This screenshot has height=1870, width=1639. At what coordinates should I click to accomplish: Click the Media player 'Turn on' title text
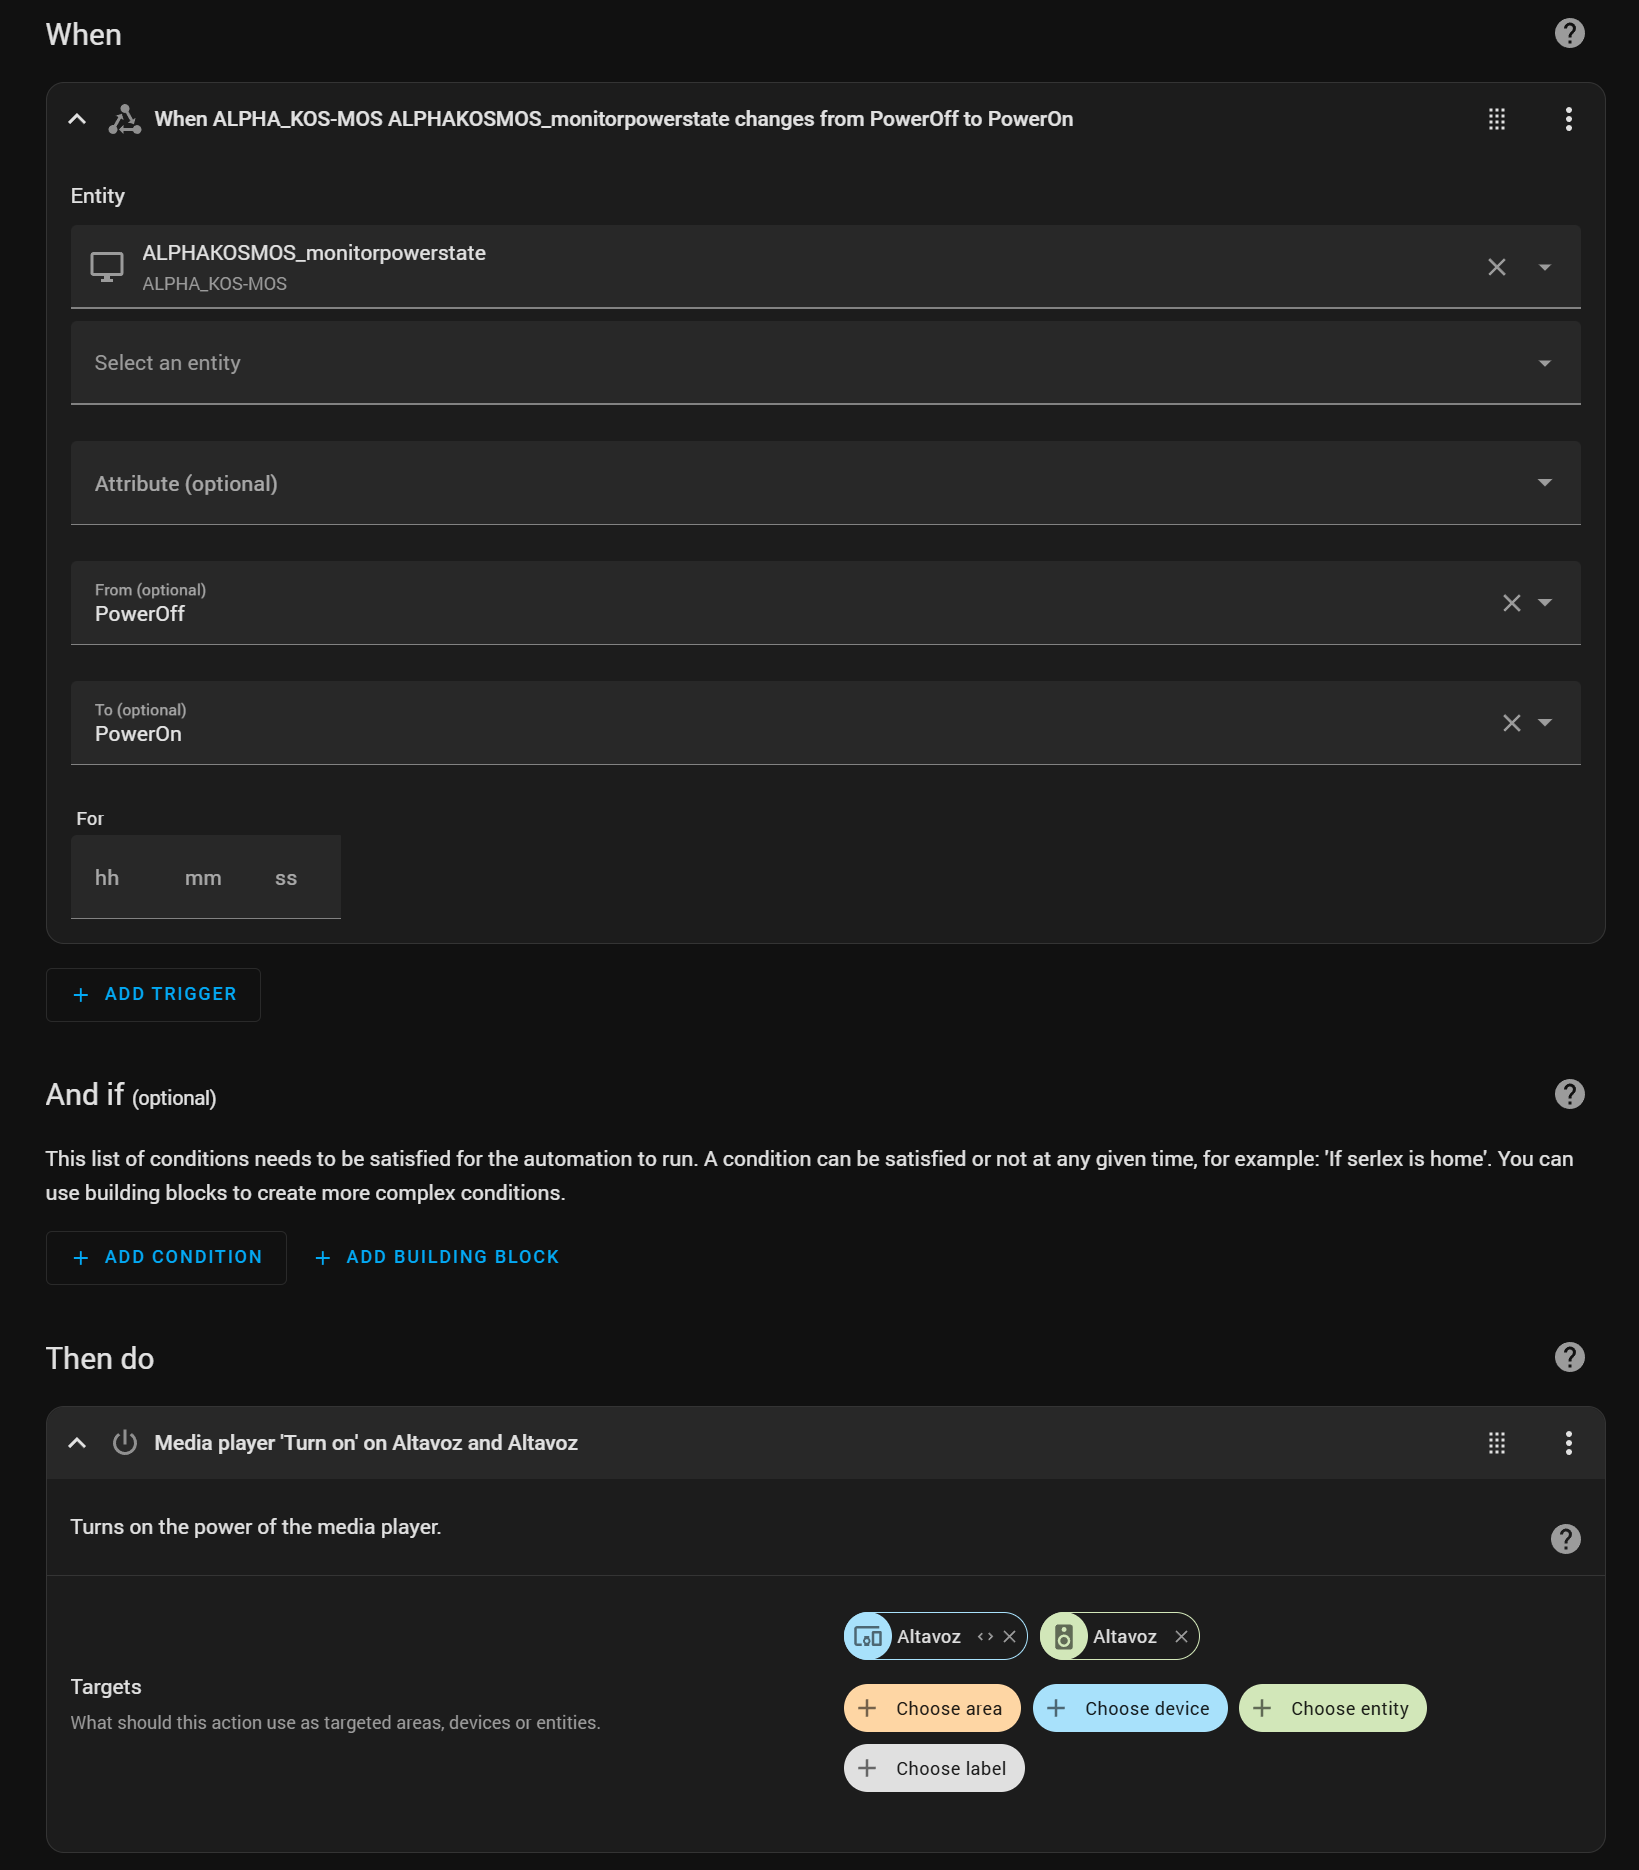(x=366, y=1443)
